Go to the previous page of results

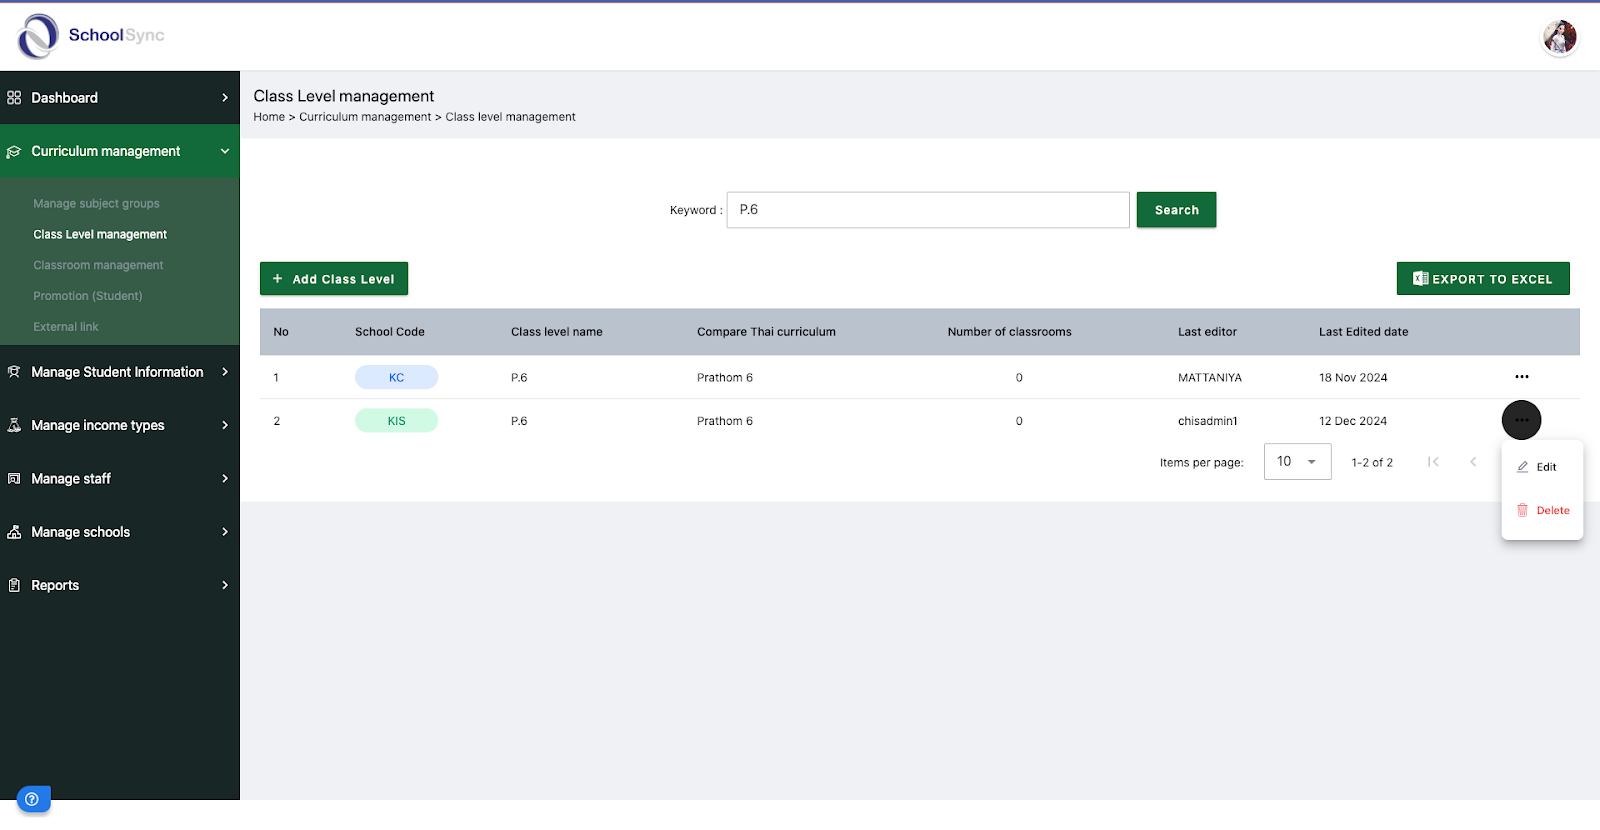(1473, 462)
